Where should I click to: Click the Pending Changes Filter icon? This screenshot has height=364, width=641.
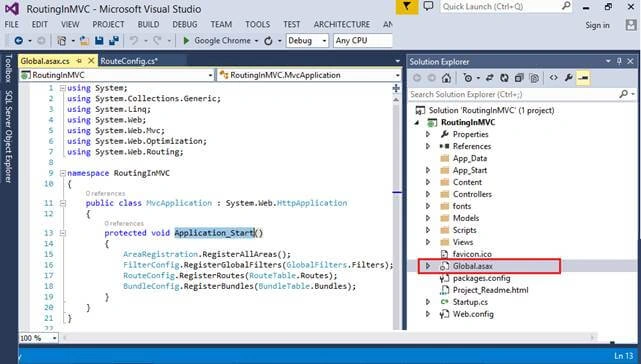tap(468, 78)
